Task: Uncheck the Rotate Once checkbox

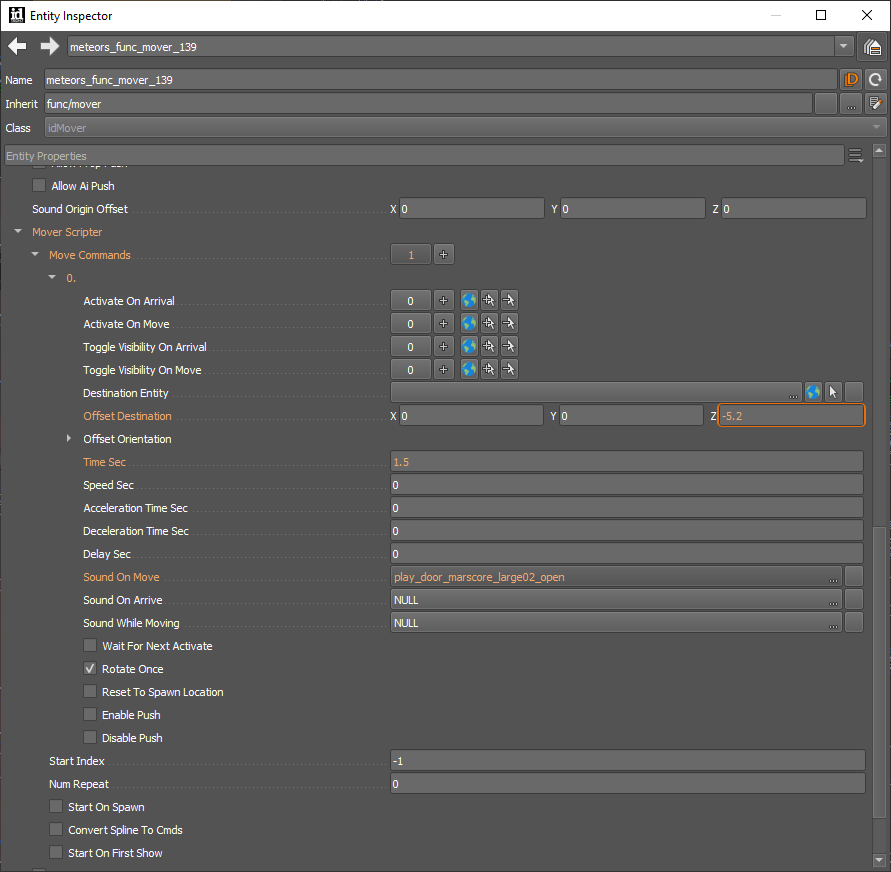Action: tap(90, 669)
